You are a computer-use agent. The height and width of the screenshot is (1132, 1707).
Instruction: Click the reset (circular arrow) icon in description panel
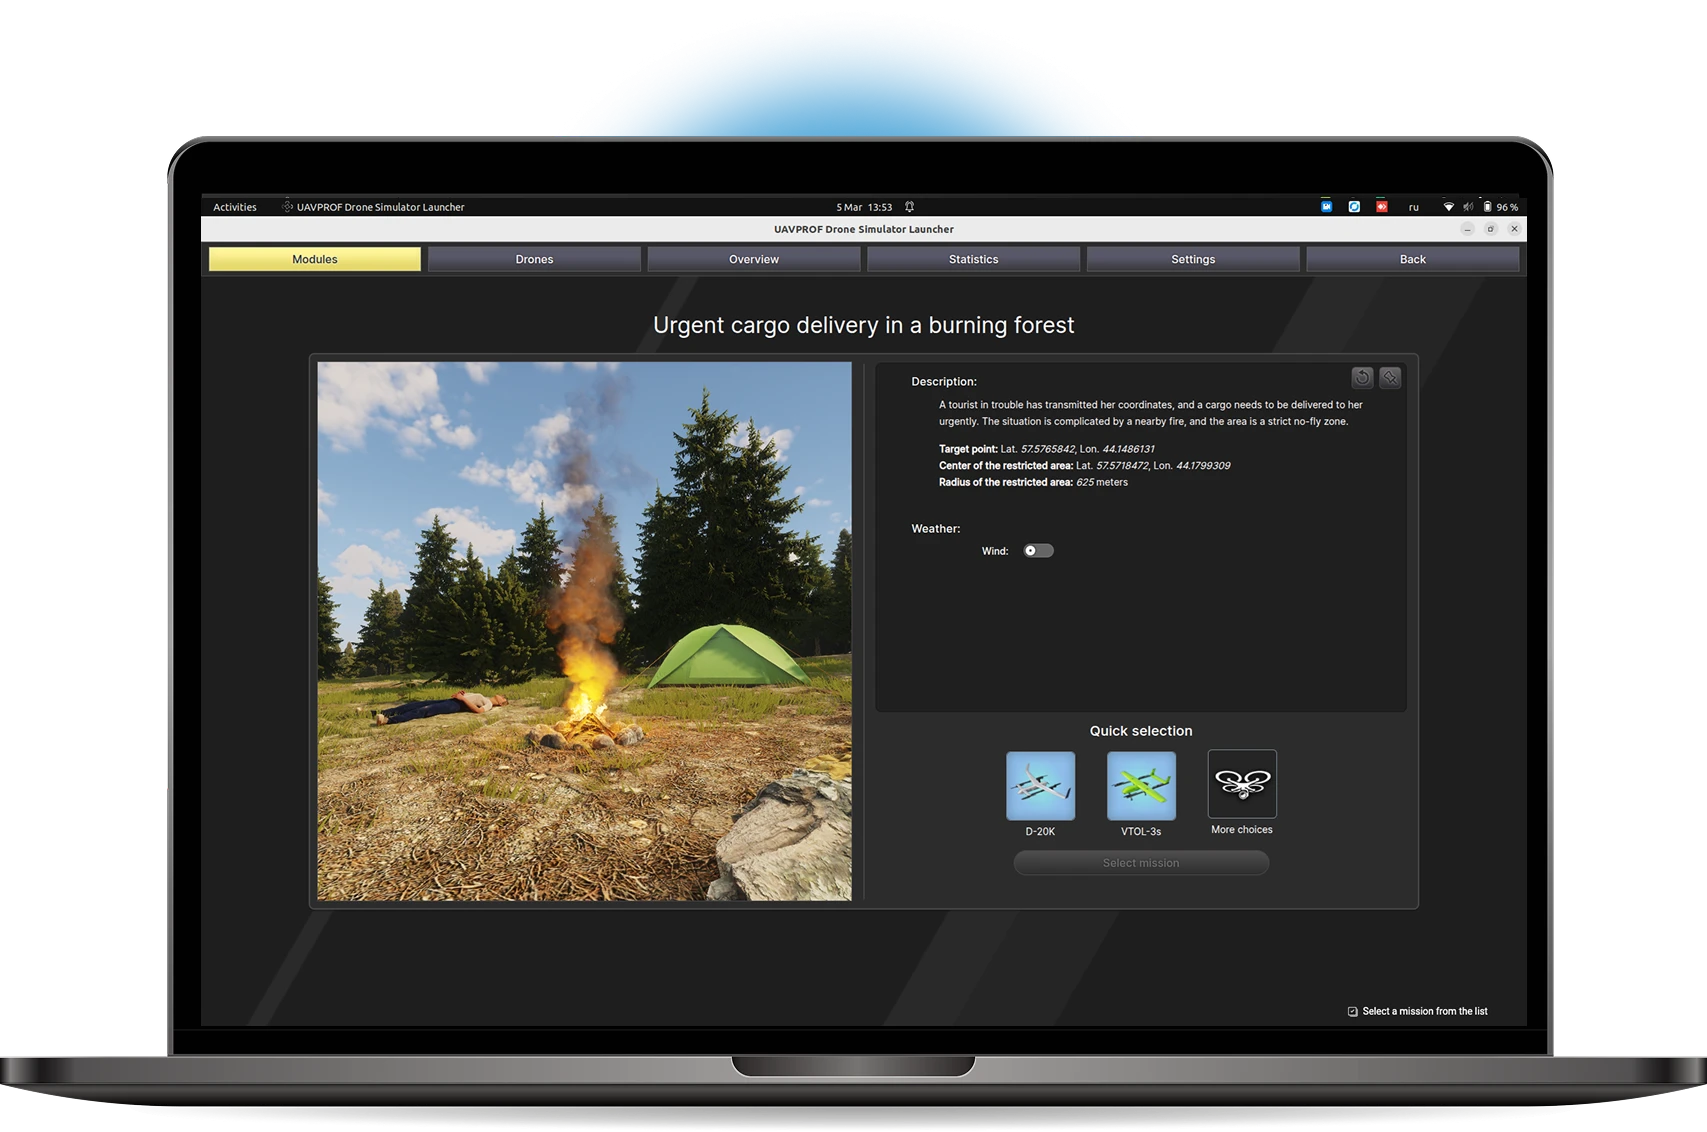click(1362, 378)
